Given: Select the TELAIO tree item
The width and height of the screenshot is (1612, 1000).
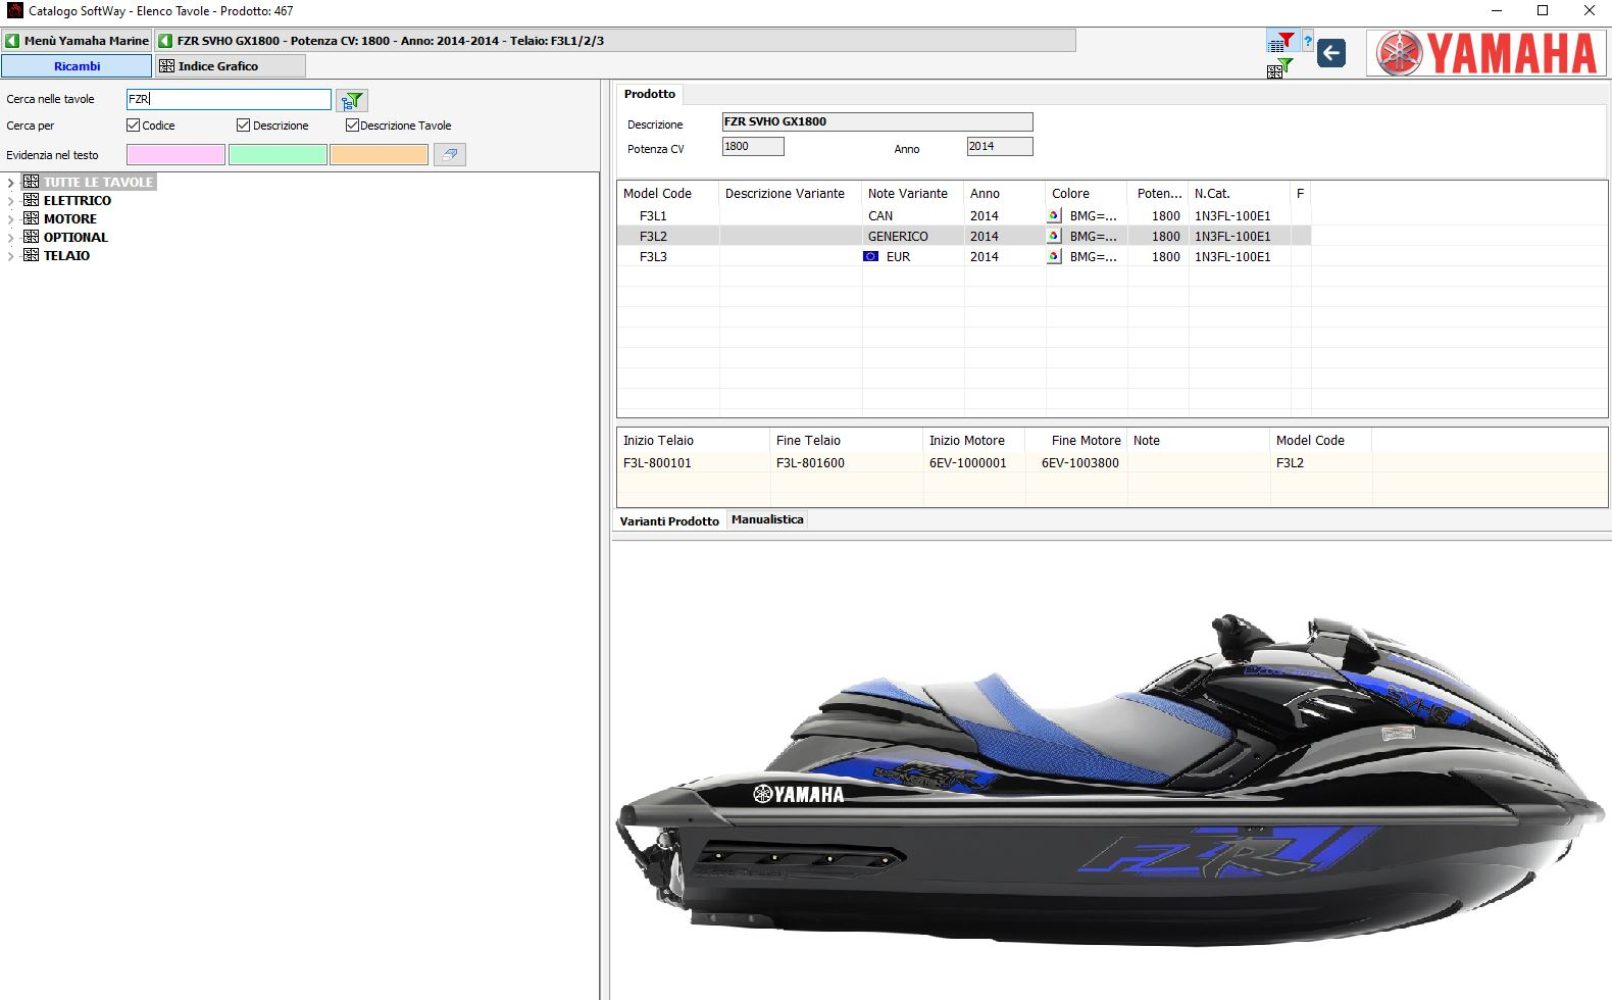Looking at the screenshot, I should 66,255.
